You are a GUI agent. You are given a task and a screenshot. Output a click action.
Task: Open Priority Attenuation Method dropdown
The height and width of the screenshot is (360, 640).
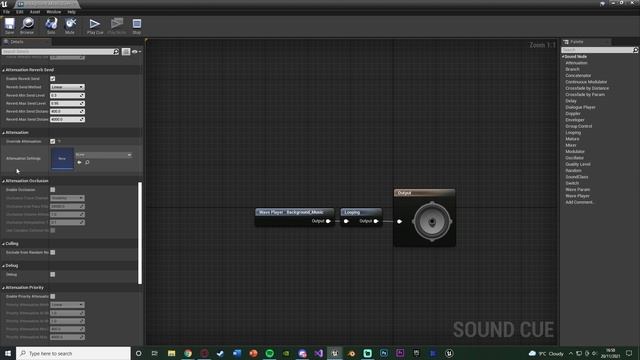[x=67, y=305]
